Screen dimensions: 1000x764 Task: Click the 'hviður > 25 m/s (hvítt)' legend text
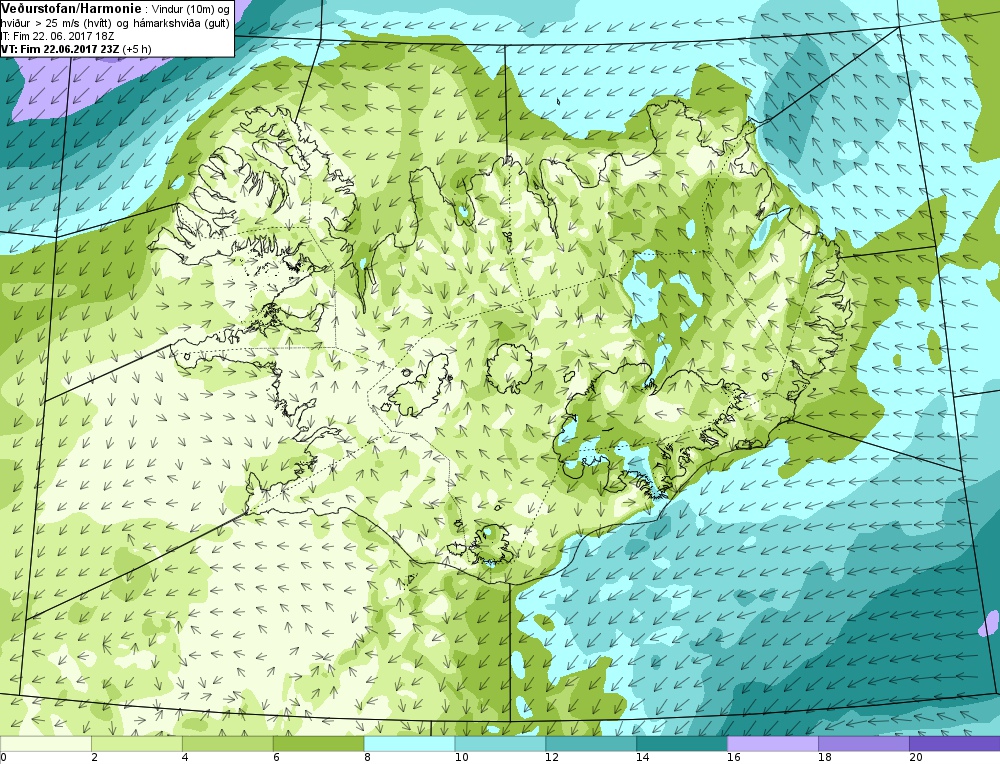coord(54,24)
